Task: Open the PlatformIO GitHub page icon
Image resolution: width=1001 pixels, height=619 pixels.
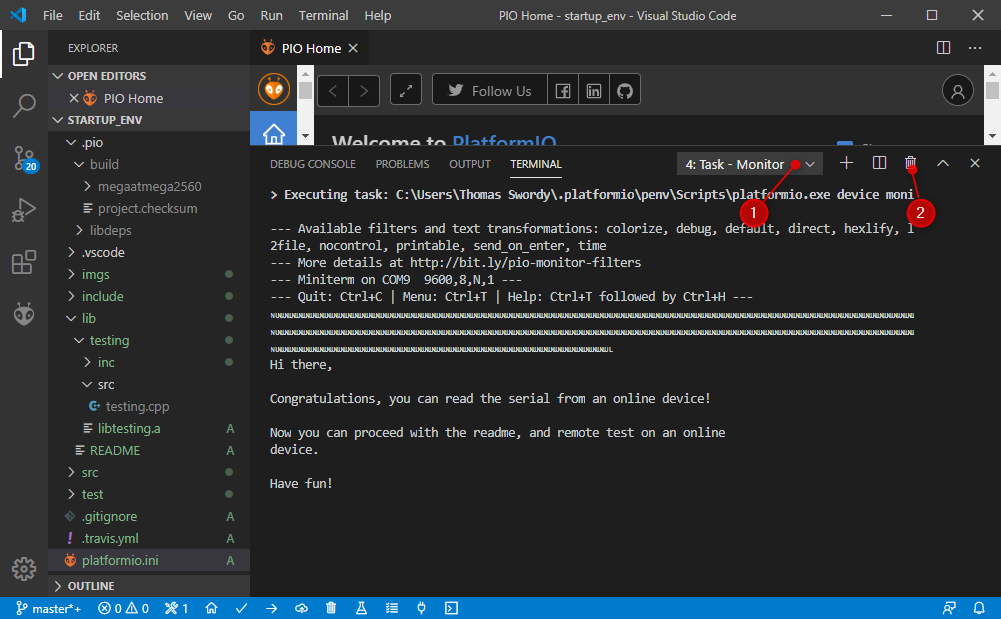Action: pos(625,91)
